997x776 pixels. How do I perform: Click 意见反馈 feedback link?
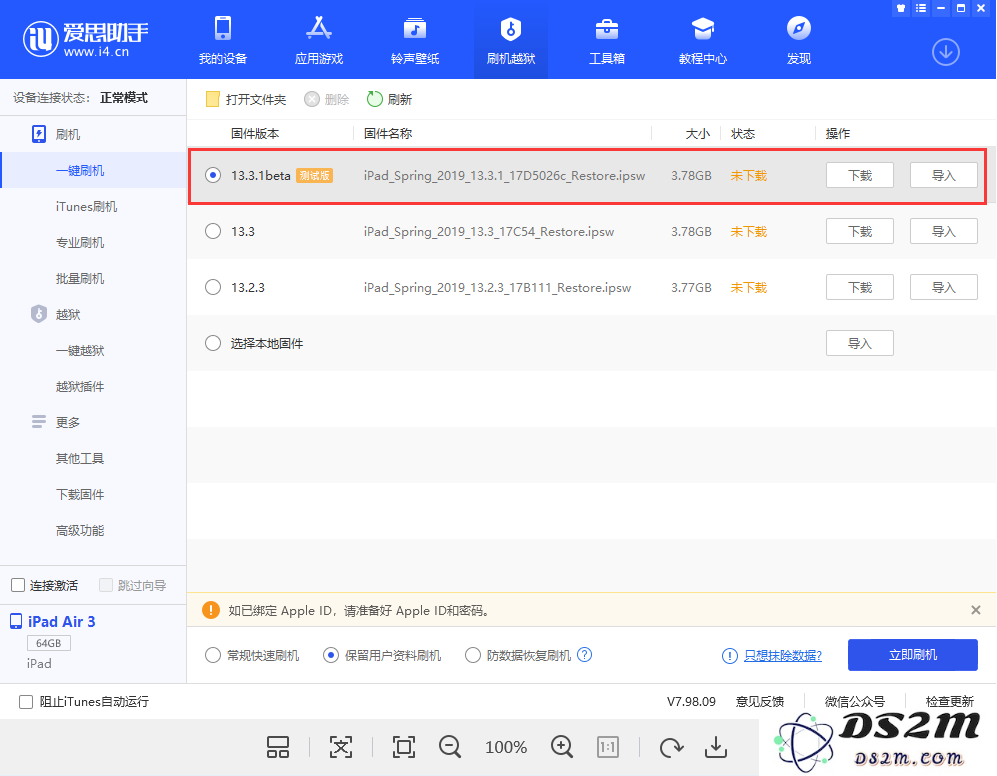[x=760, y=702]
